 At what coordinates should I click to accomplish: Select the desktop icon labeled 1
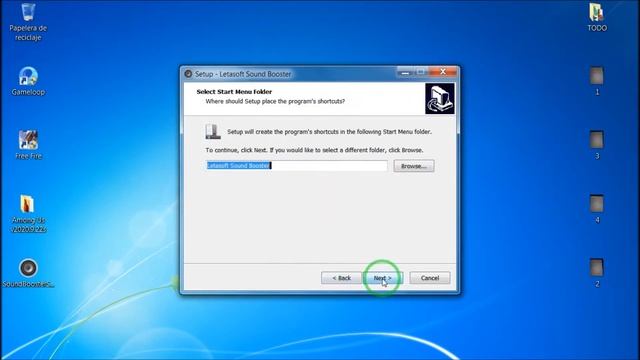coord(597,81)
